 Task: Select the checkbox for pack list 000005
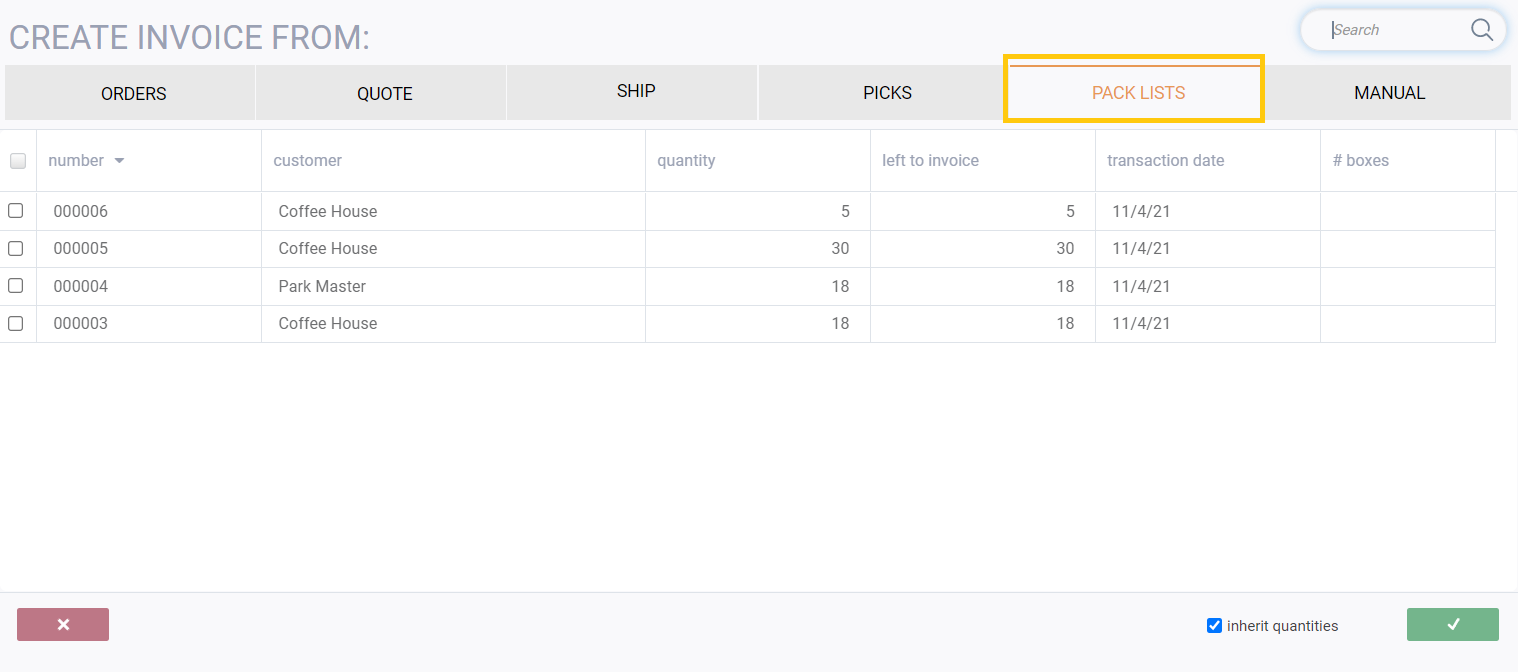point(15,248)
